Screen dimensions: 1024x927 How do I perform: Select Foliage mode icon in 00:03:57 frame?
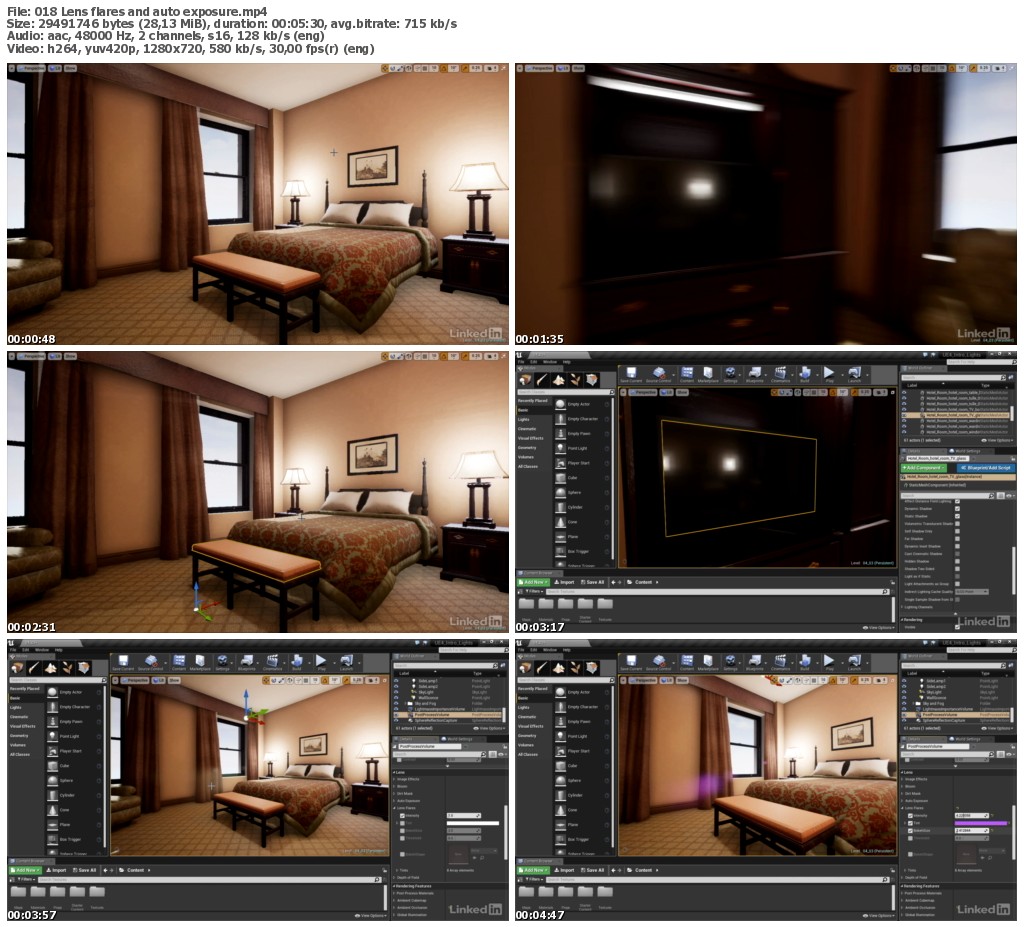(x=67, y=668)
